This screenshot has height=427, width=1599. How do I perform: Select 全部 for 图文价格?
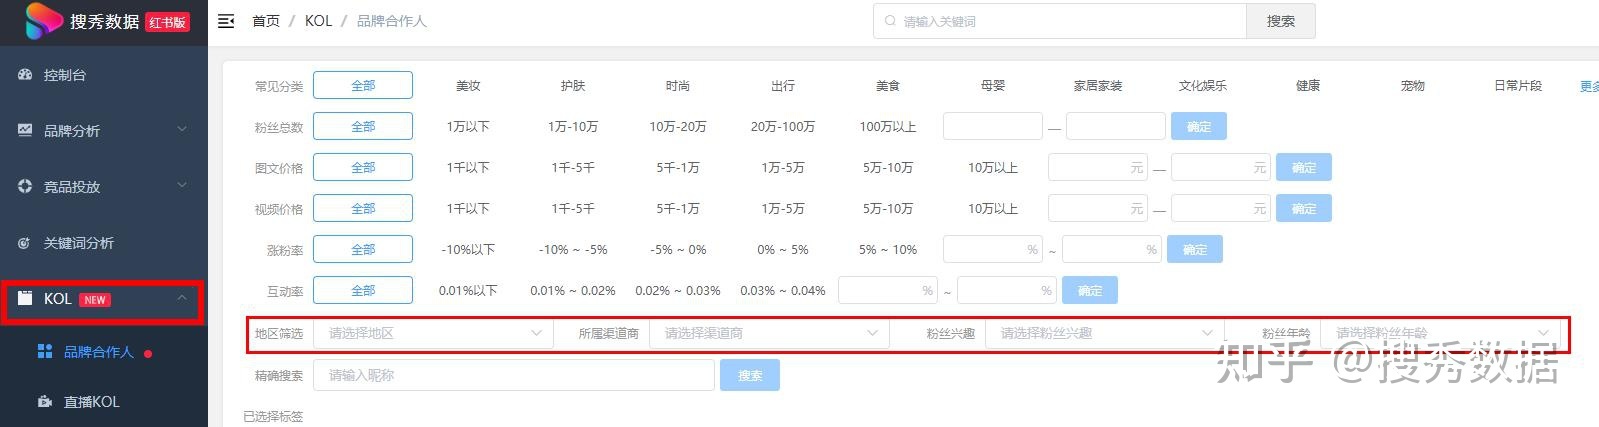click(x=363, y=167)
